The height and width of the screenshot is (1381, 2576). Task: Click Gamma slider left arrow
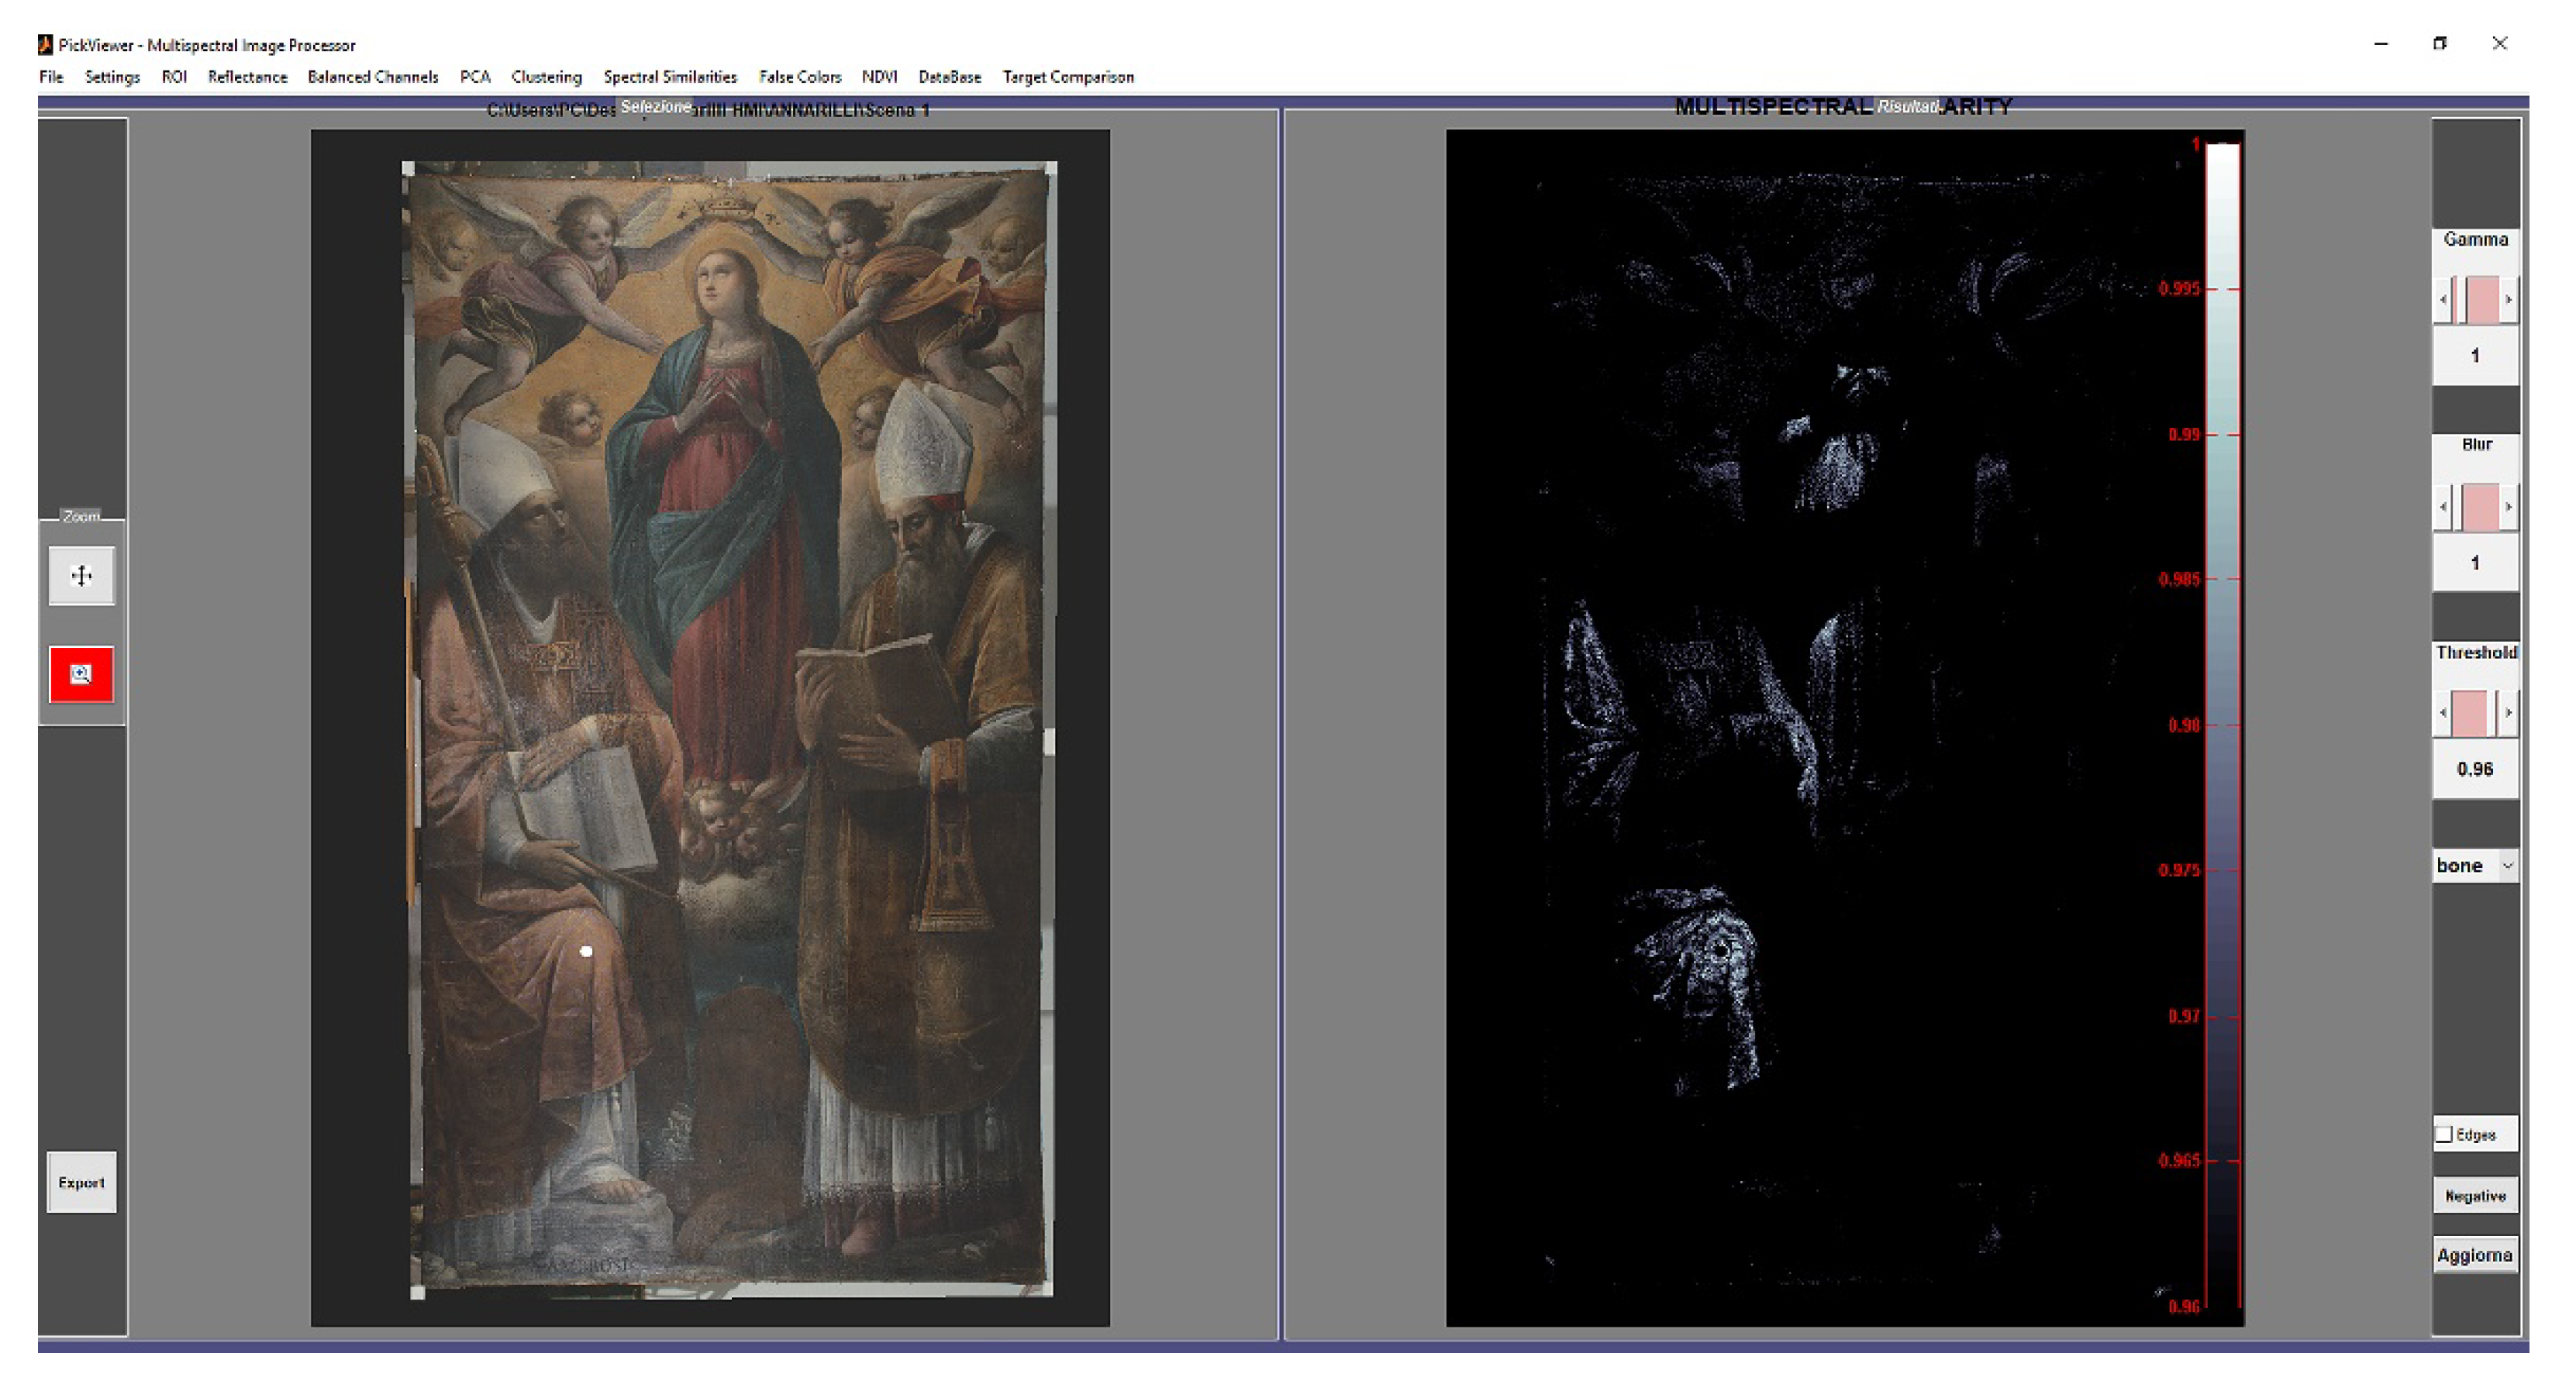tap(2443, 299)
